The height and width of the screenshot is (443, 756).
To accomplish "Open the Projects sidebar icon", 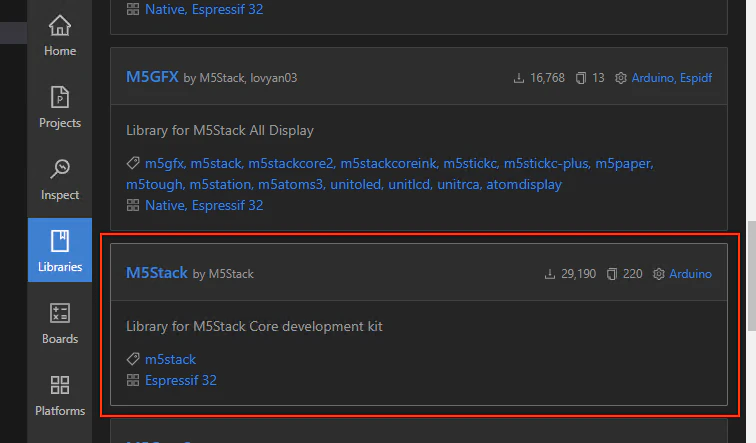I will [x=60, y=97].
